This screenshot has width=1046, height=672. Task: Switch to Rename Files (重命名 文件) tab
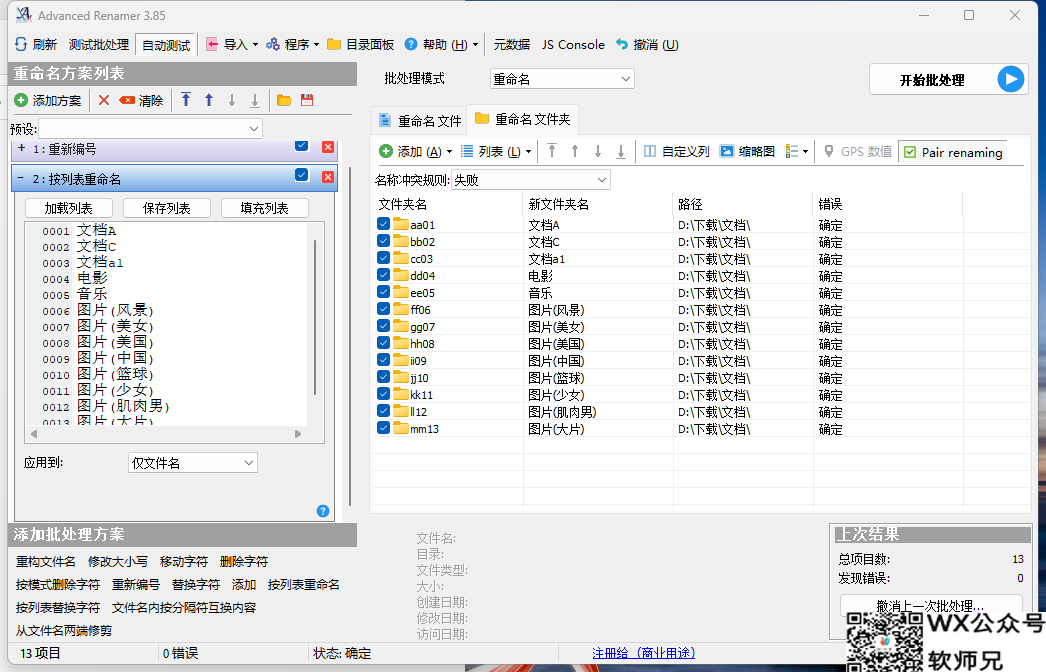420,121
